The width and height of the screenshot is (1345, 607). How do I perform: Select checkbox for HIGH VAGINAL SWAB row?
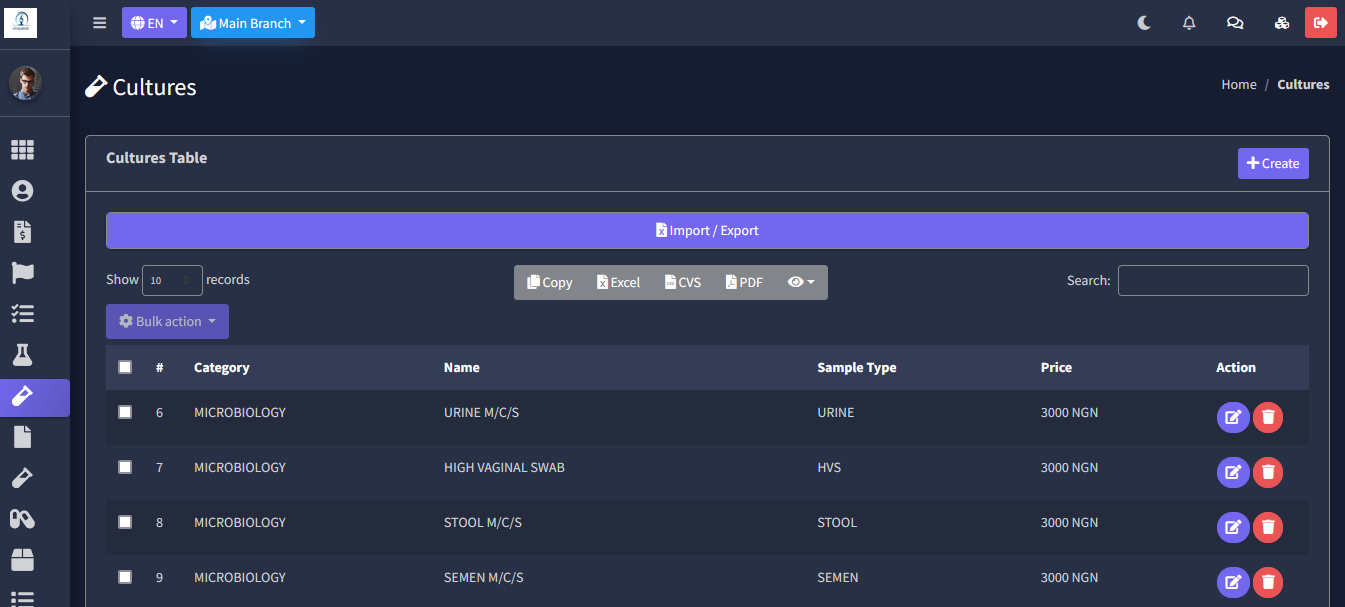125,467
